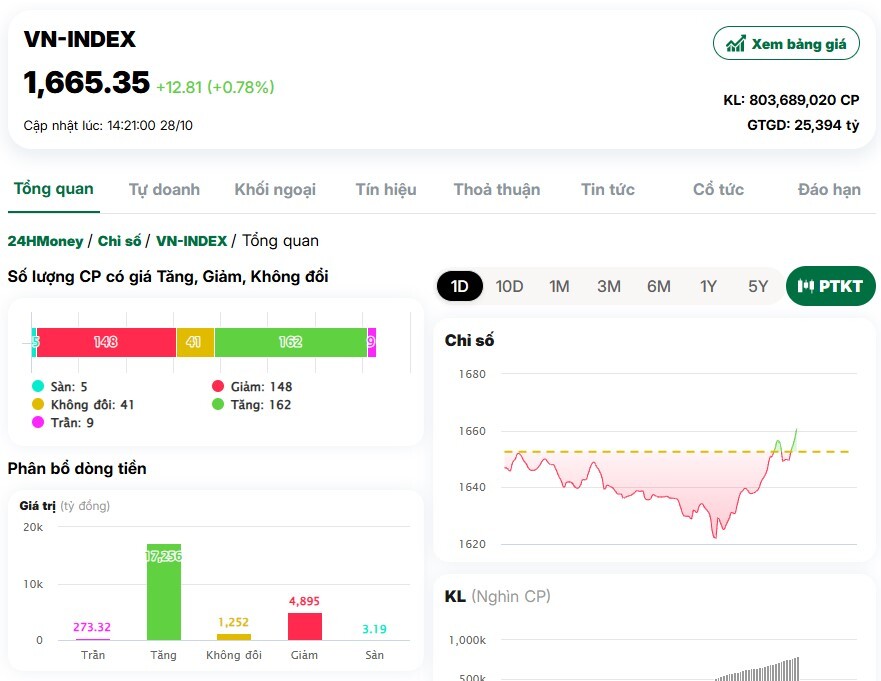Open the Đáo hạn tab
Screen dimensions: 881x681
829,189
